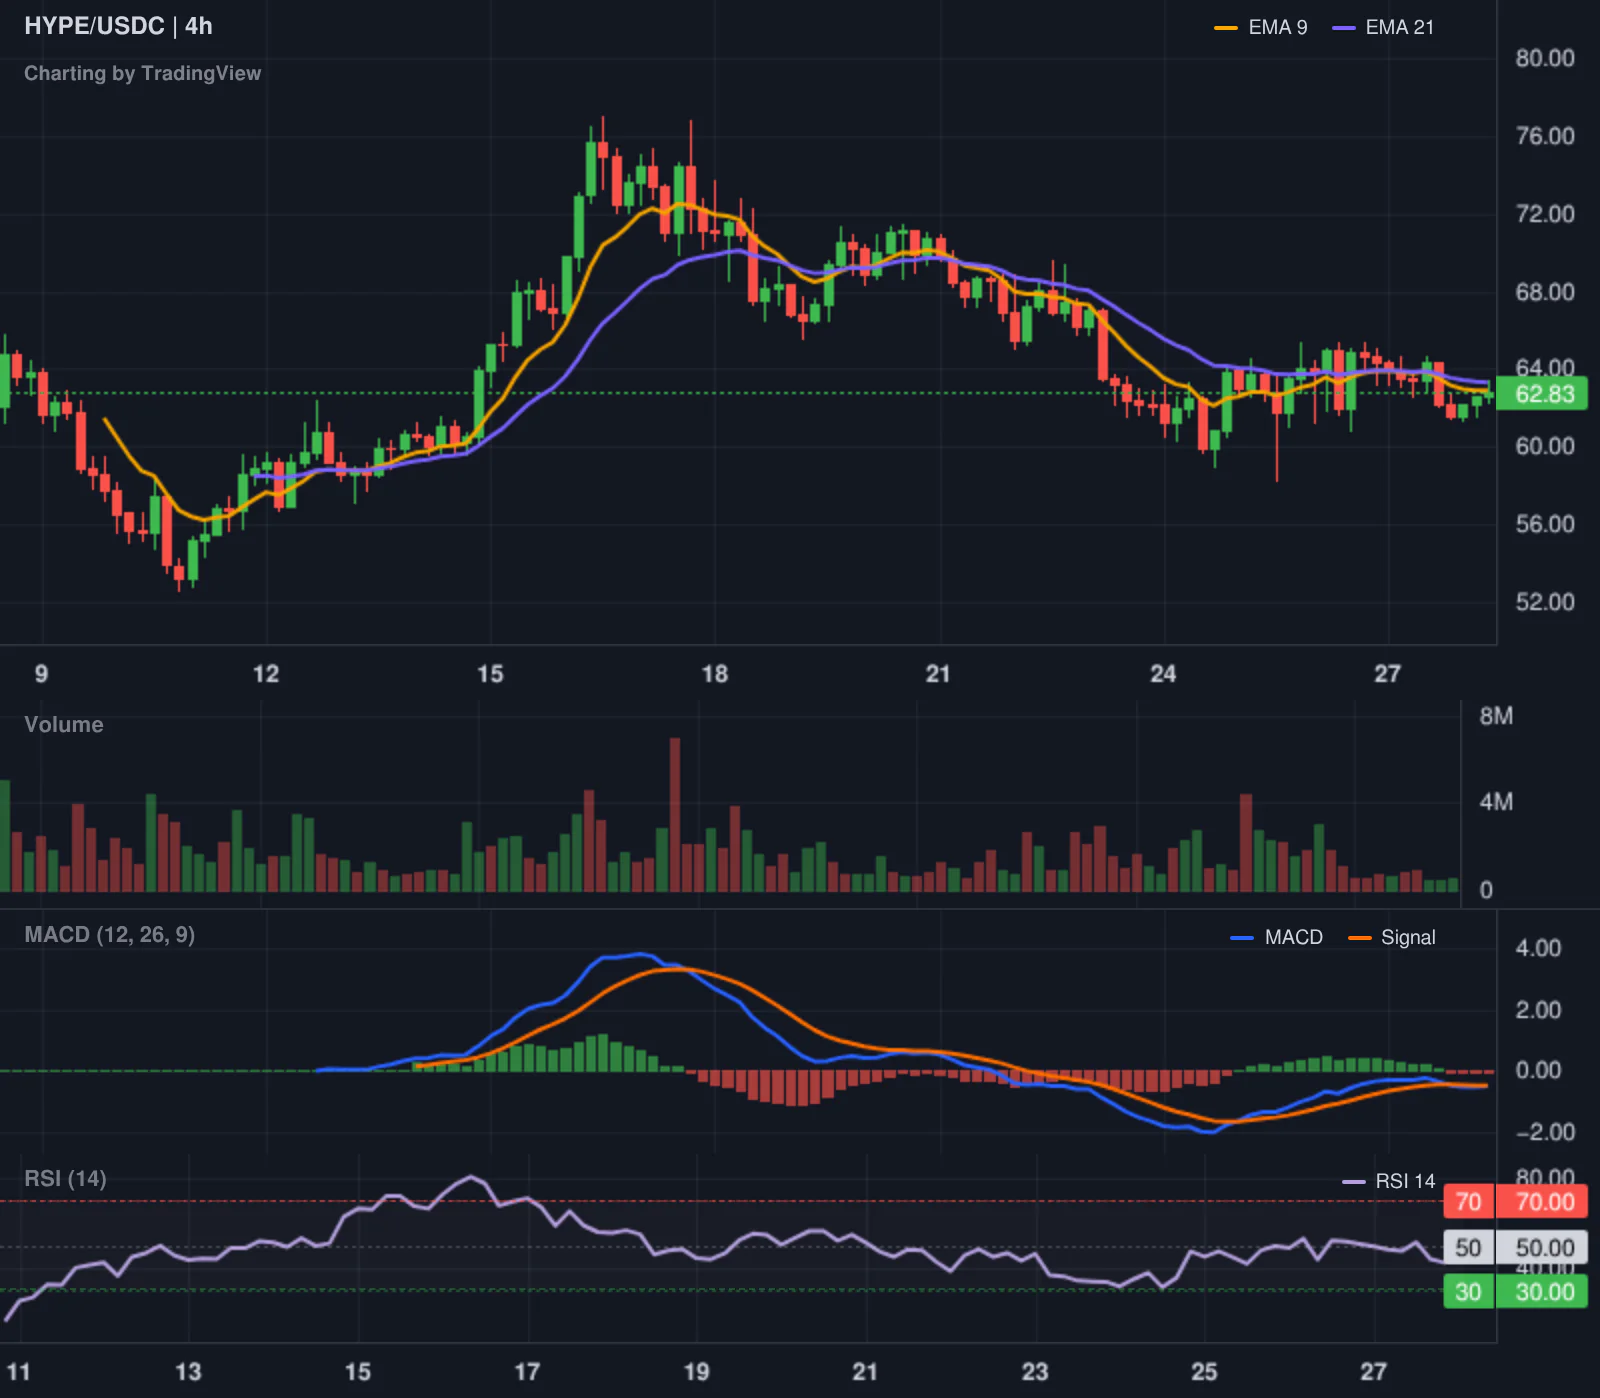Click the 60.00 price axis label

point(1545,446)
